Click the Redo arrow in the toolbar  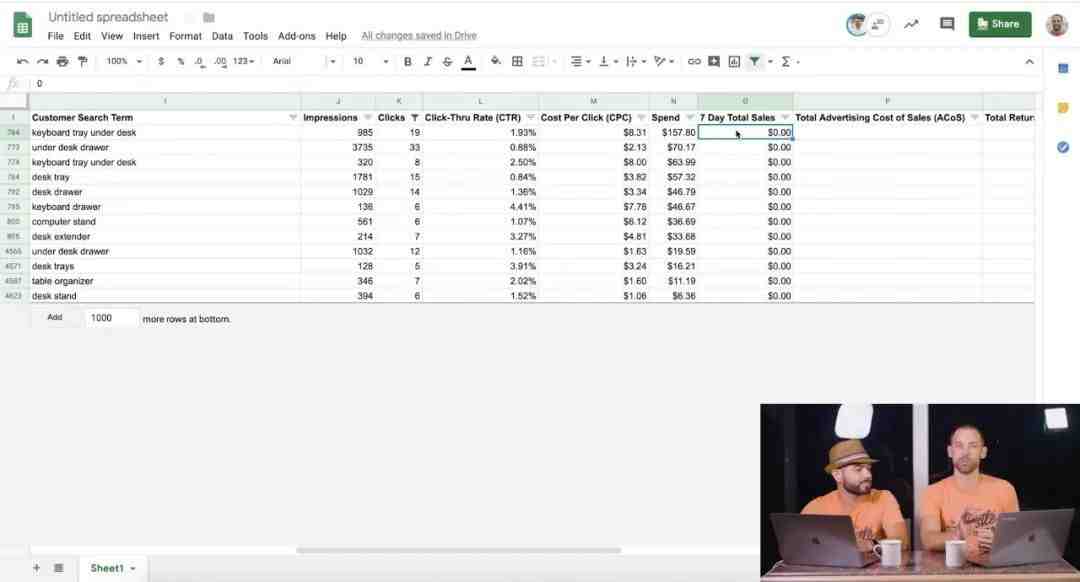coord(43,61)
